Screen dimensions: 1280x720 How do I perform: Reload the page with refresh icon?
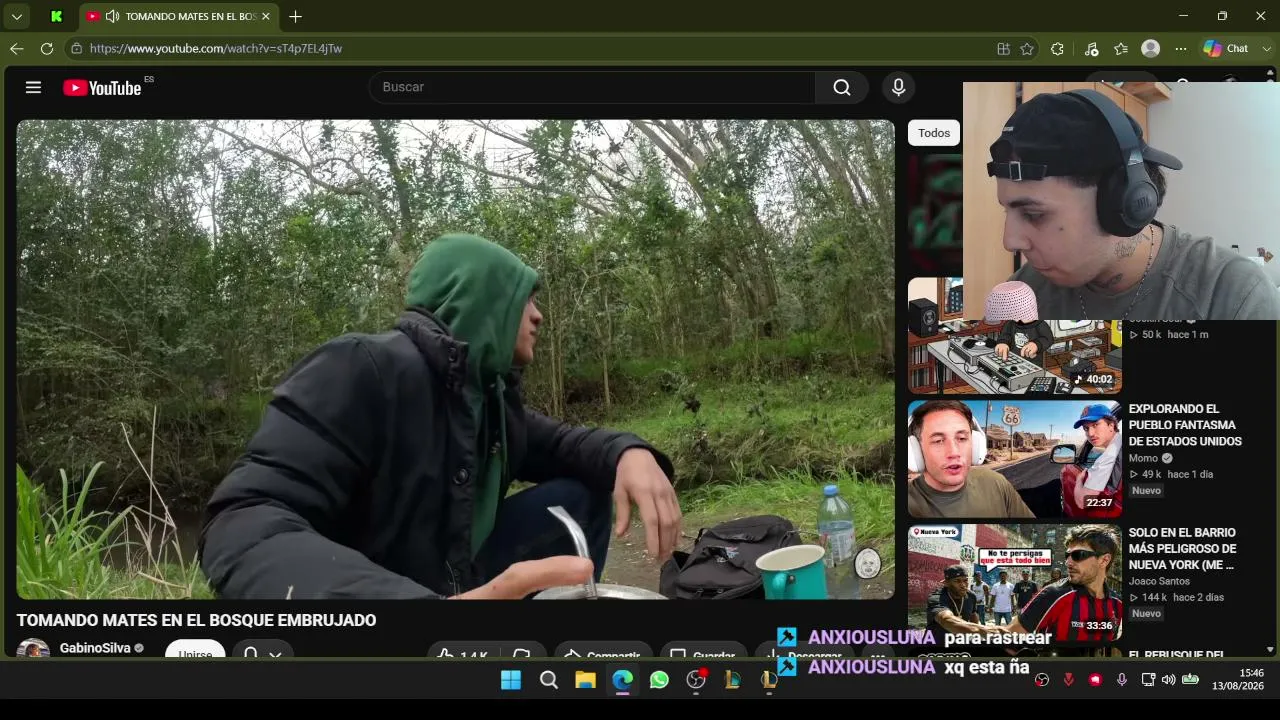[47, 48]
